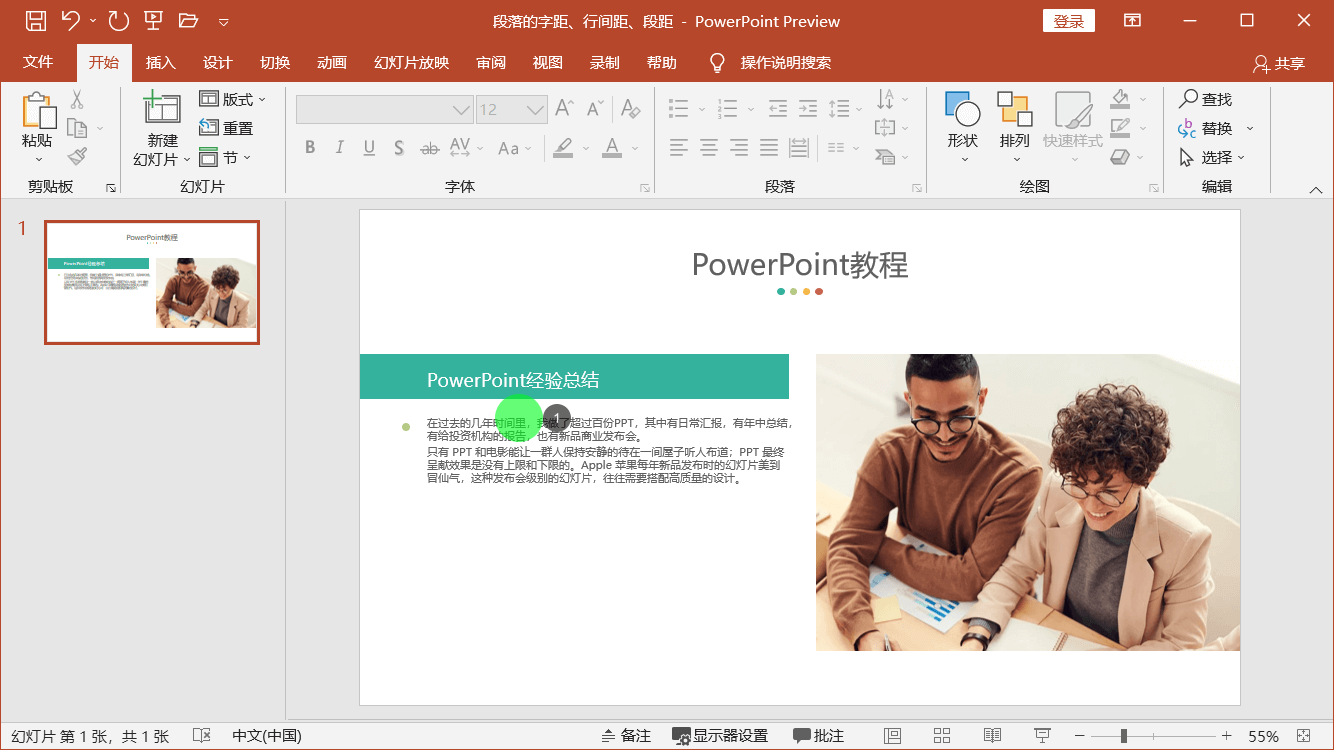Viewport: 1334px width, 750px height.
Task: Collapse the ribbon chevron
Action: coord(1316,189)
